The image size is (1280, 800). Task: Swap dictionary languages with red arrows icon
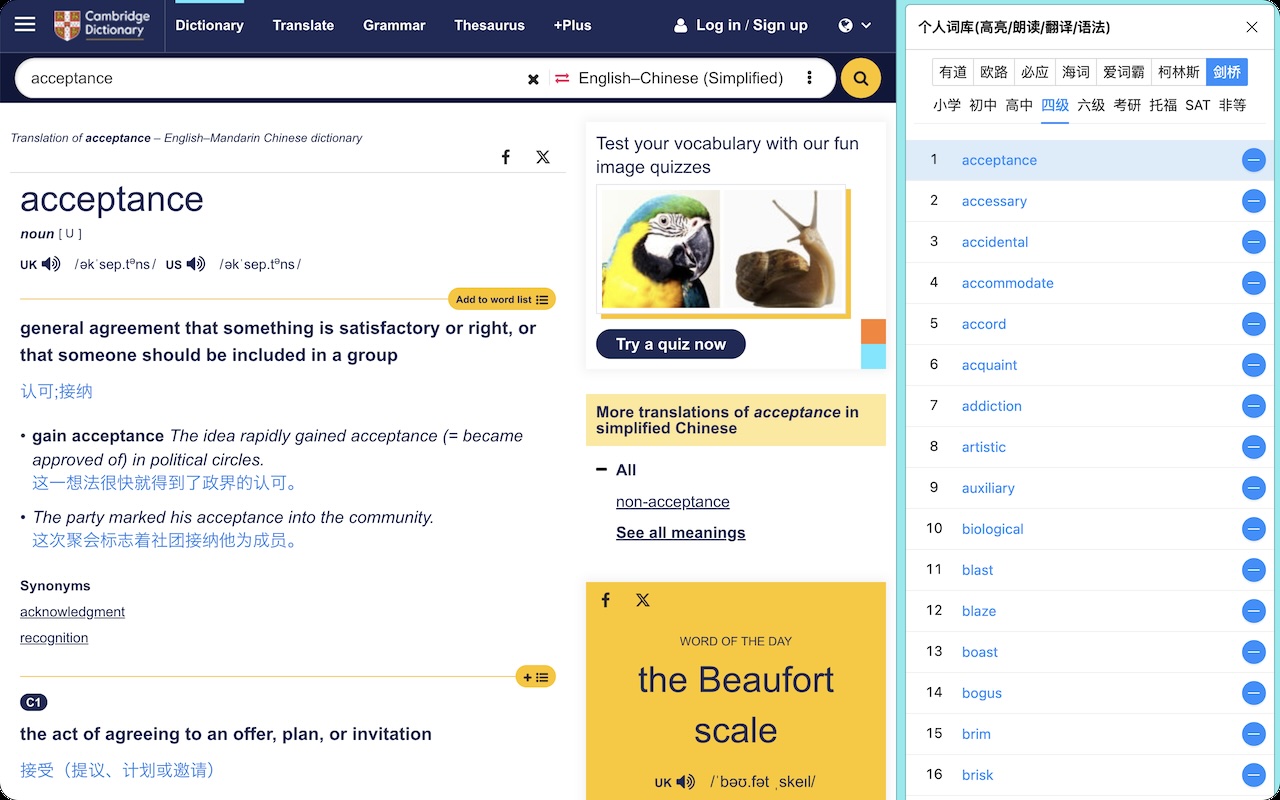click(x=562, y=78)
